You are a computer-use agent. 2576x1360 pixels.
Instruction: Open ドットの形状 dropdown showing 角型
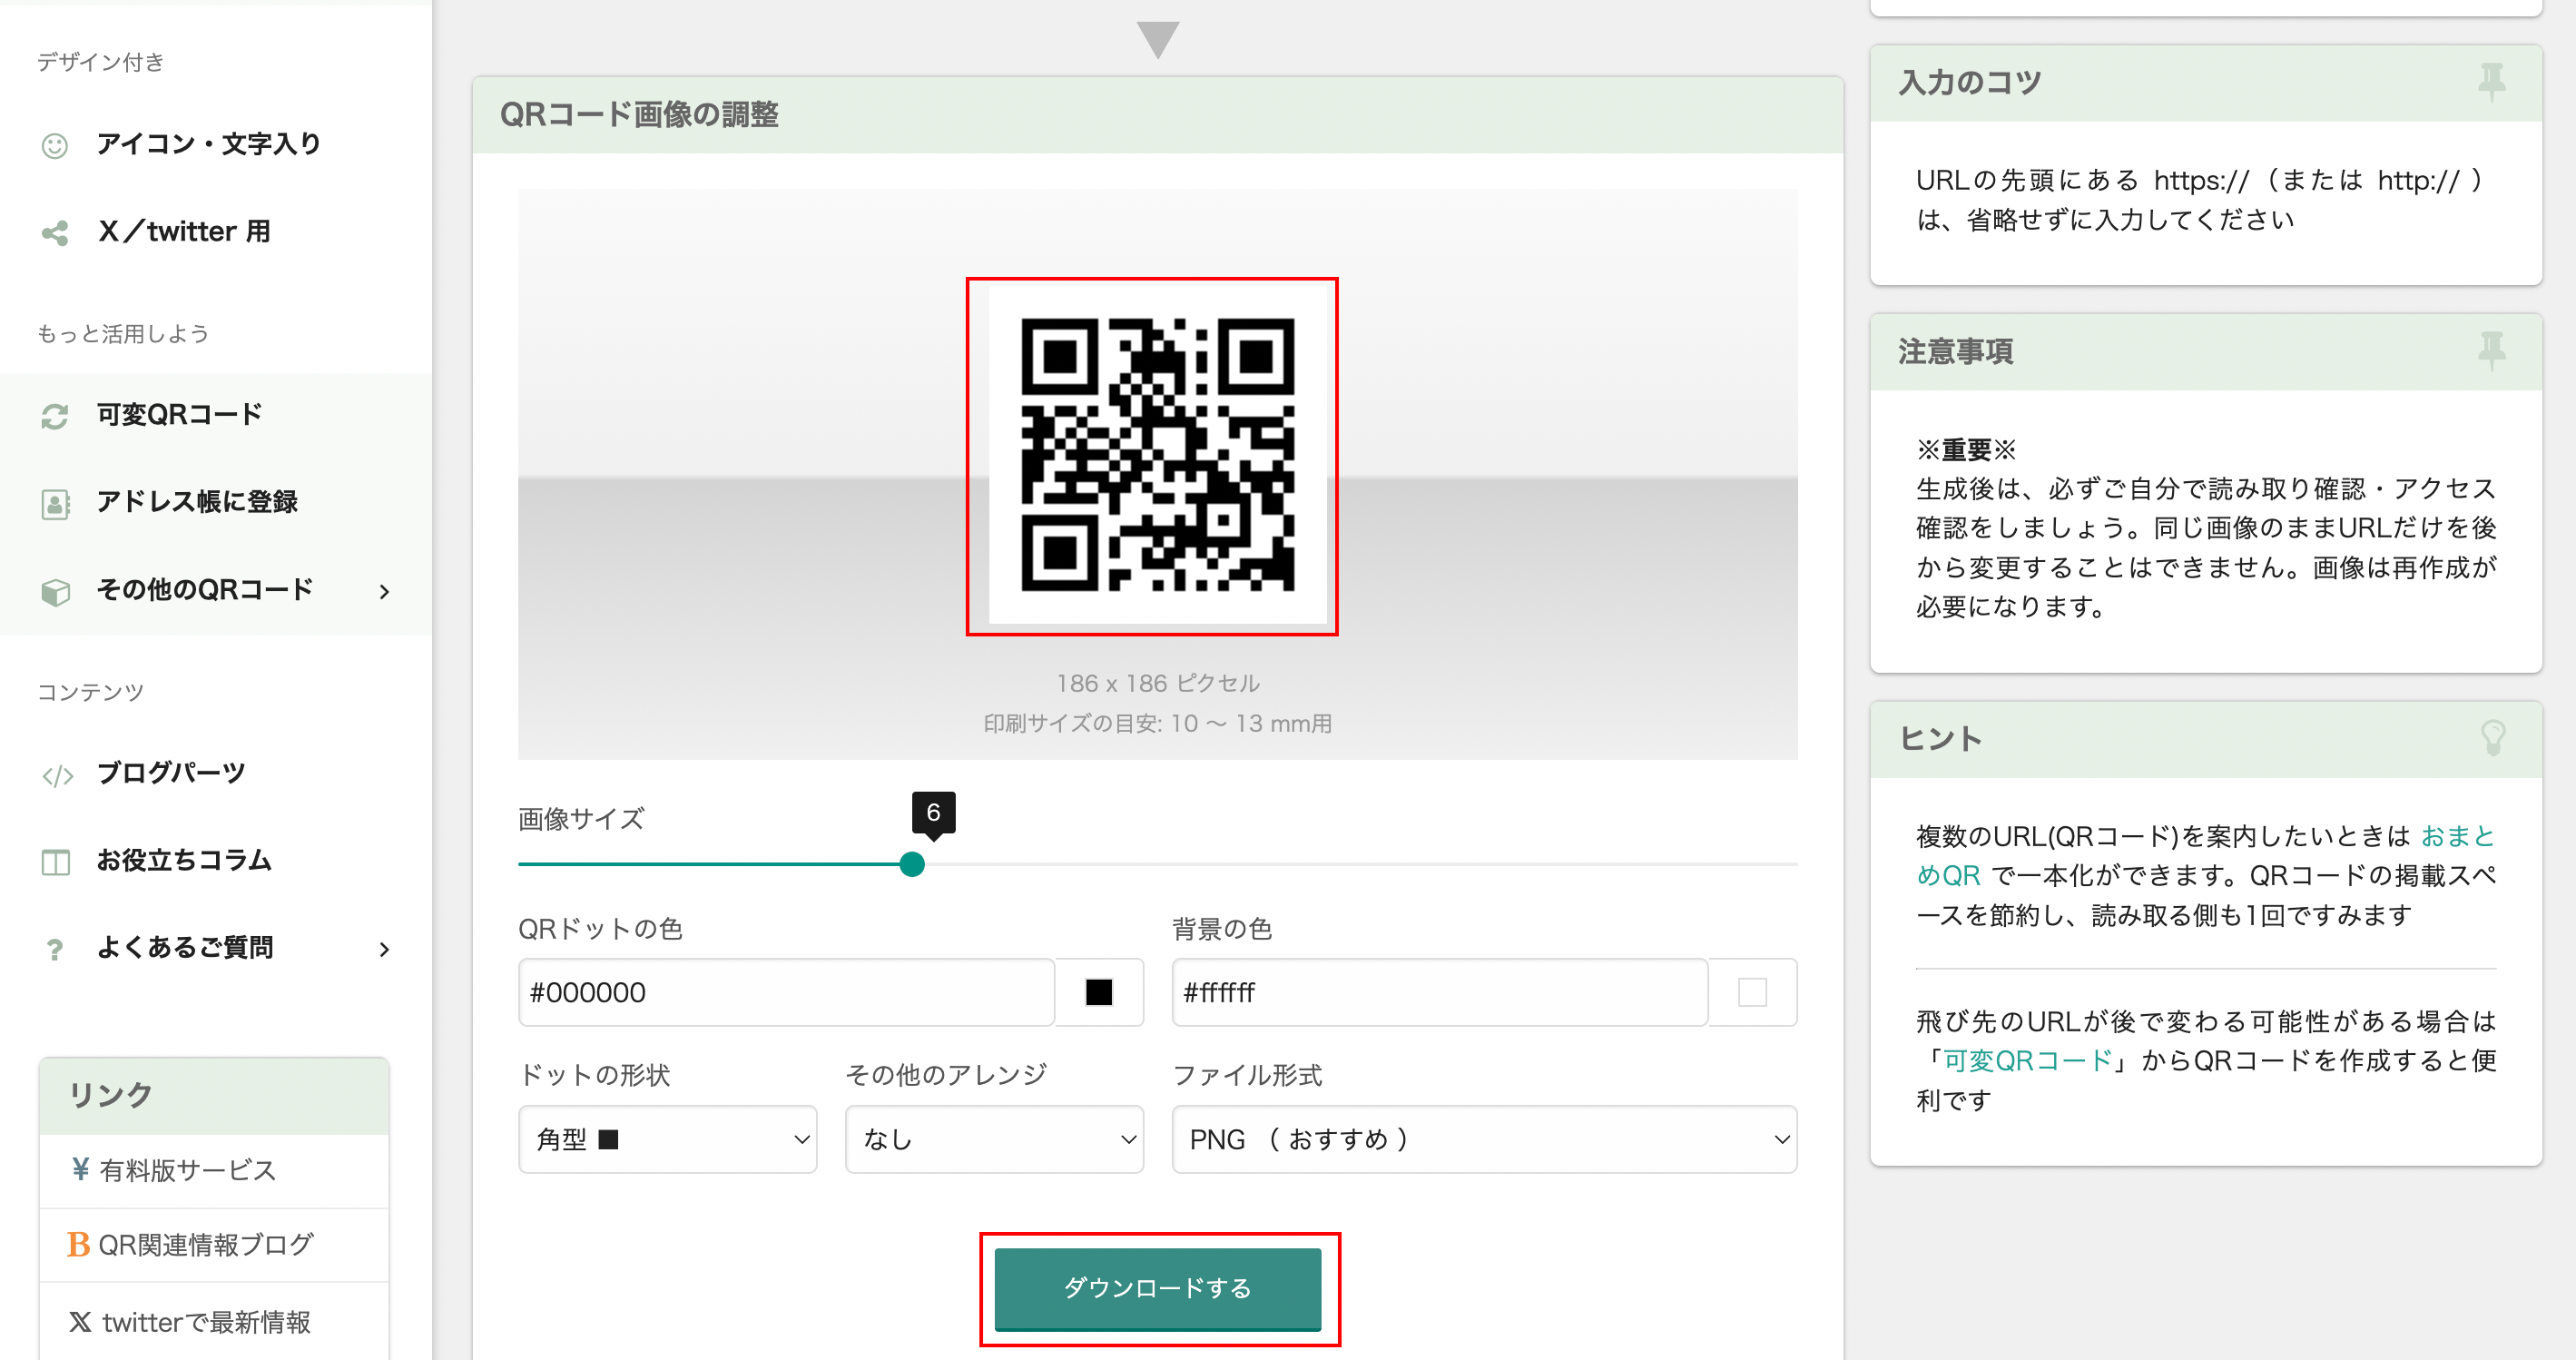(668, 1139)
